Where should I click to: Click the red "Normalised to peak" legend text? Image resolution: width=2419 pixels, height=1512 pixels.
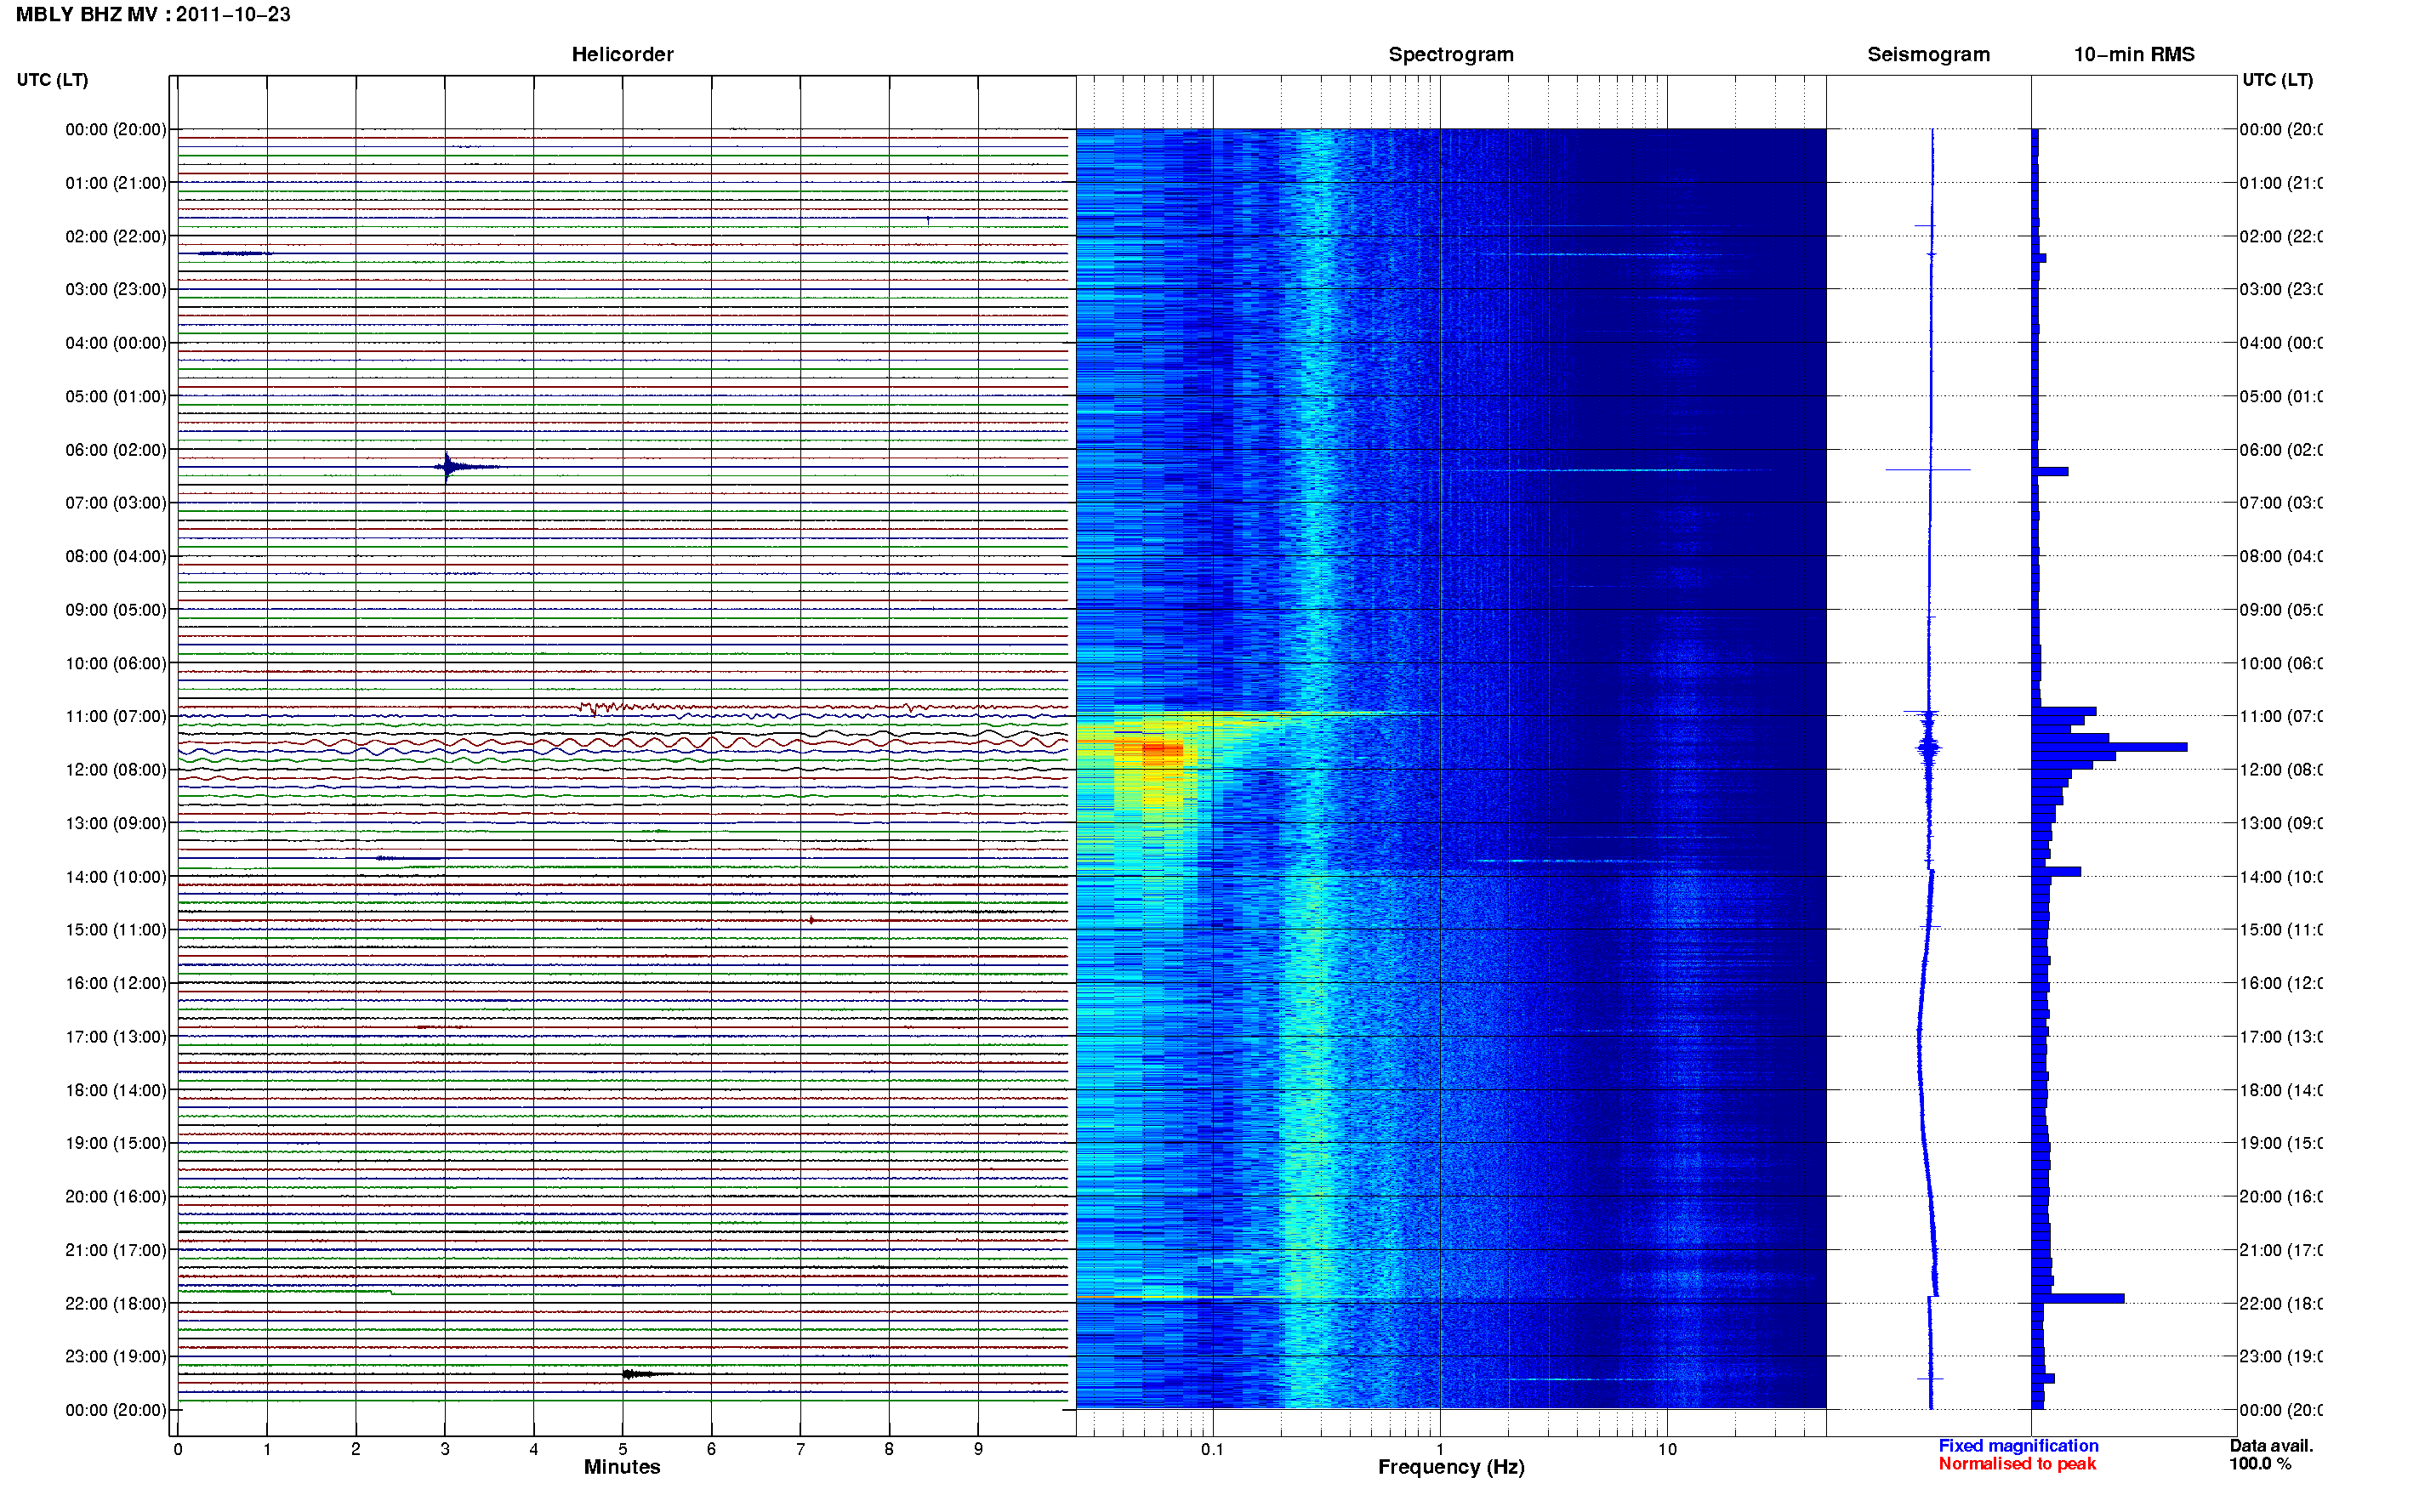2017,1464
